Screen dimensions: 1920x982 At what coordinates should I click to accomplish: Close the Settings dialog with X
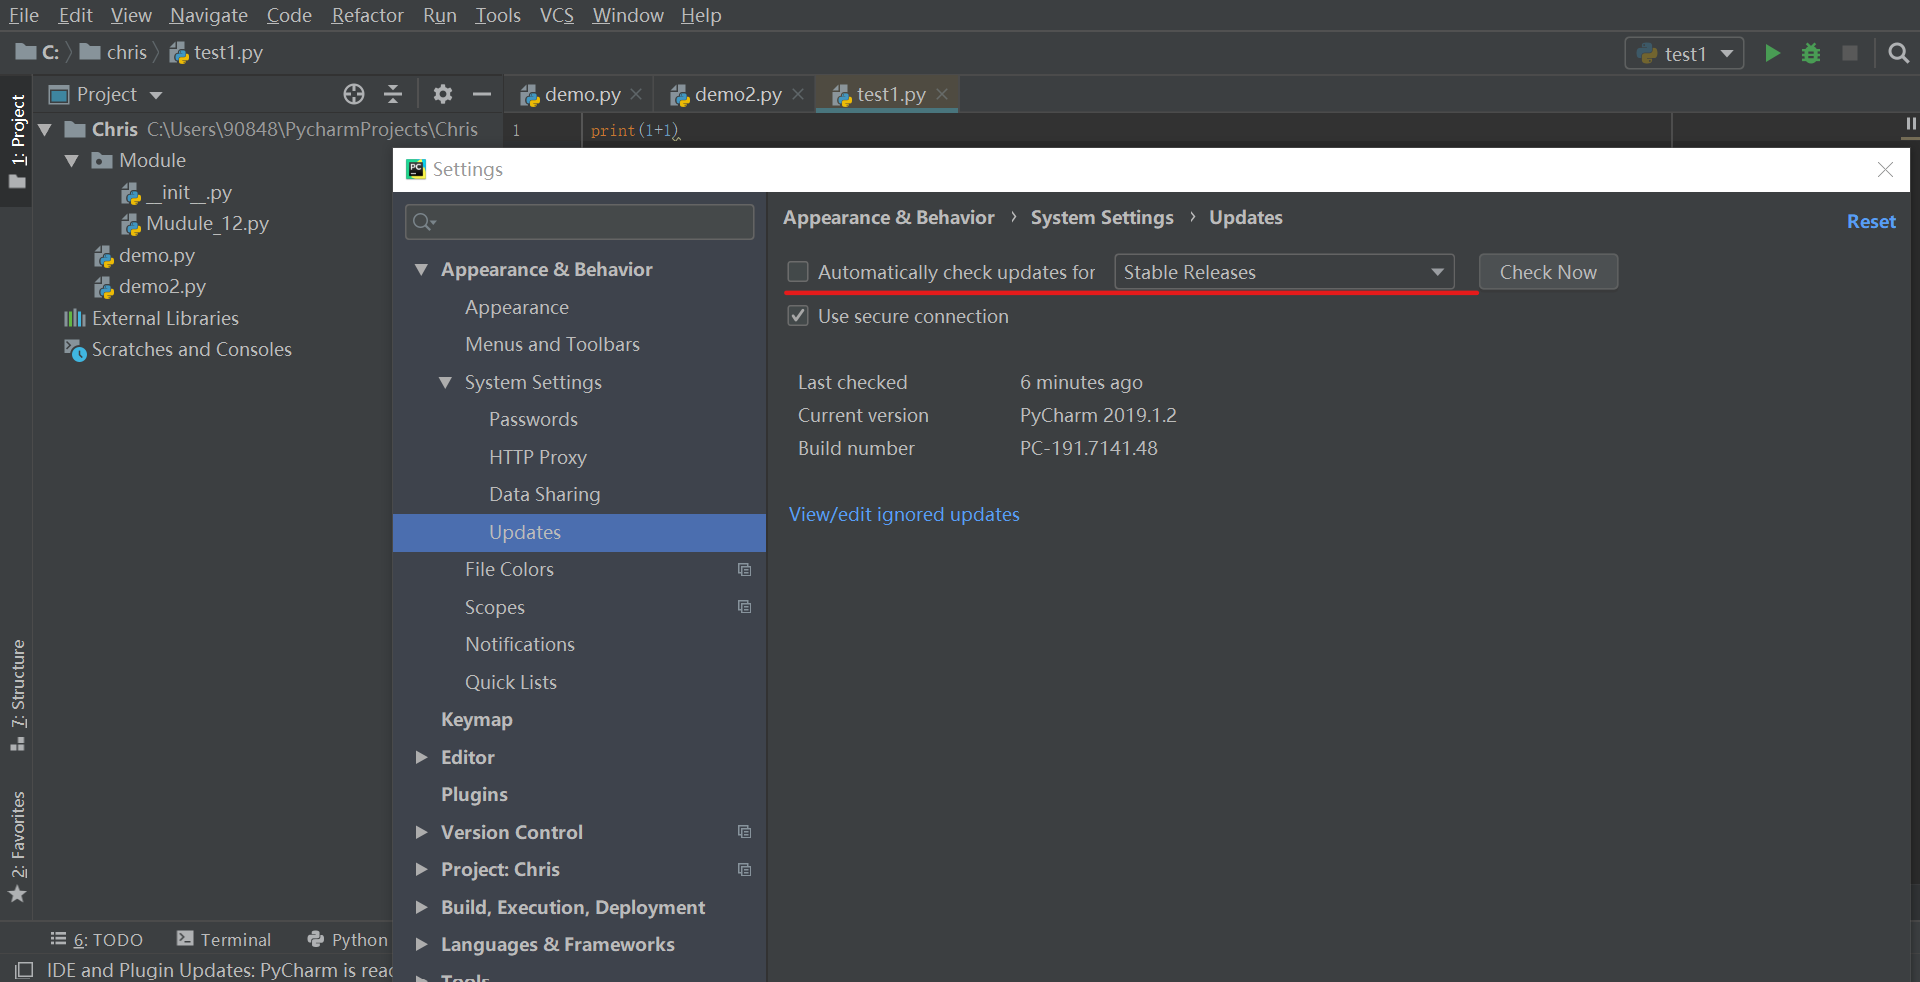pyautogui.click(x=1885, y=169)
